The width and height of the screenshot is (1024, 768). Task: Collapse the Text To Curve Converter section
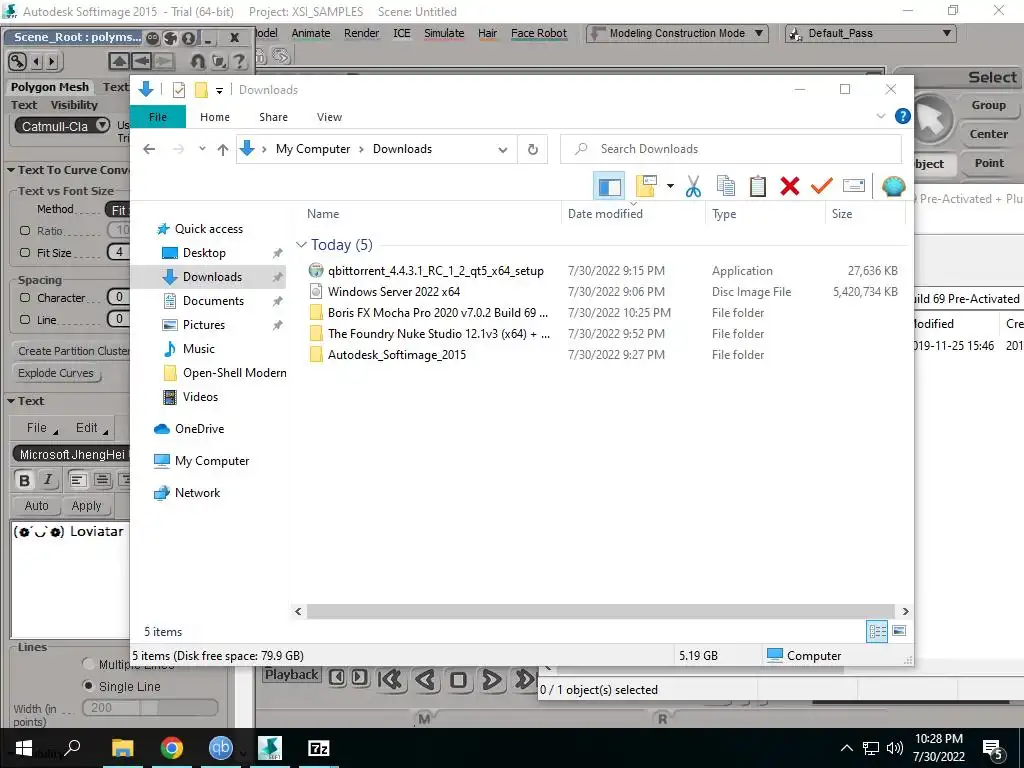[x=11, y=170]
